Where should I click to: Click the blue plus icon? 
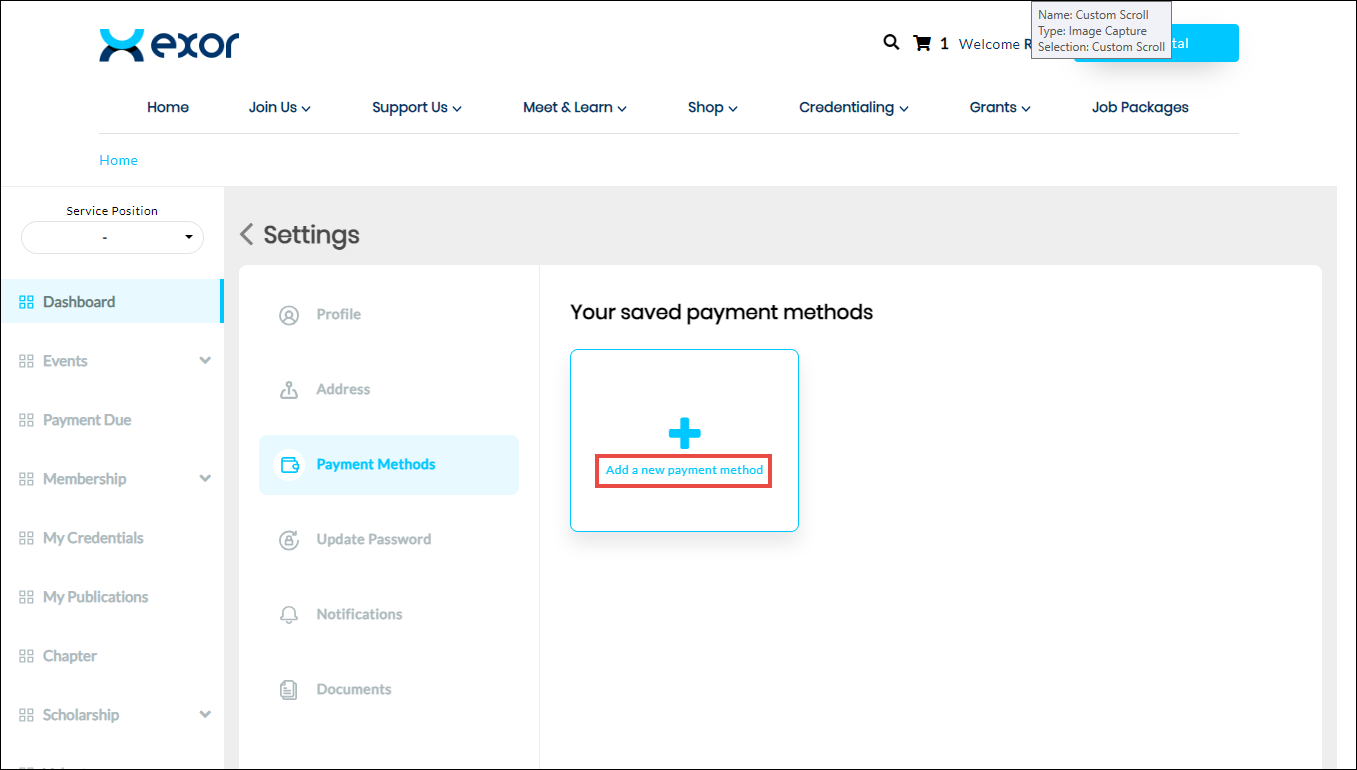(x=684, y=434)
